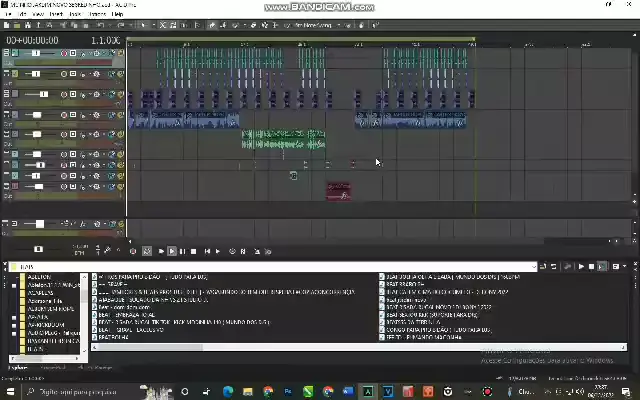Click the Save project icon
Image resolution: width=640 pixels, height=400 pixels.
[28, 25]
